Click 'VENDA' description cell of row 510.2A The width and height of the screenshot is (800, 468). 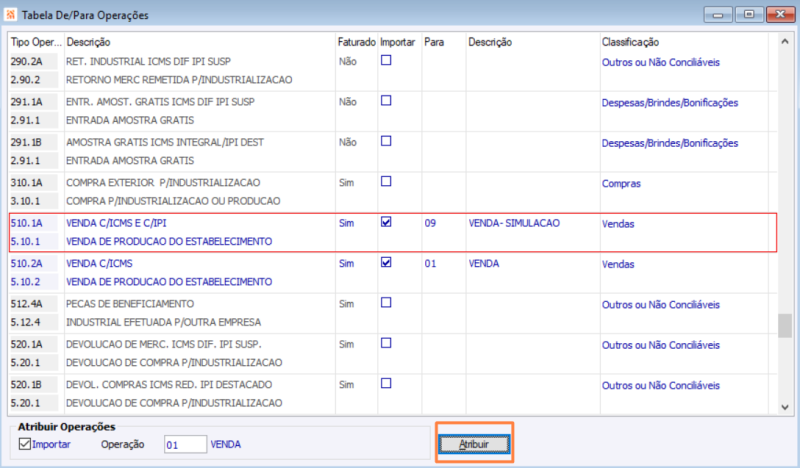tap(484, 263)
